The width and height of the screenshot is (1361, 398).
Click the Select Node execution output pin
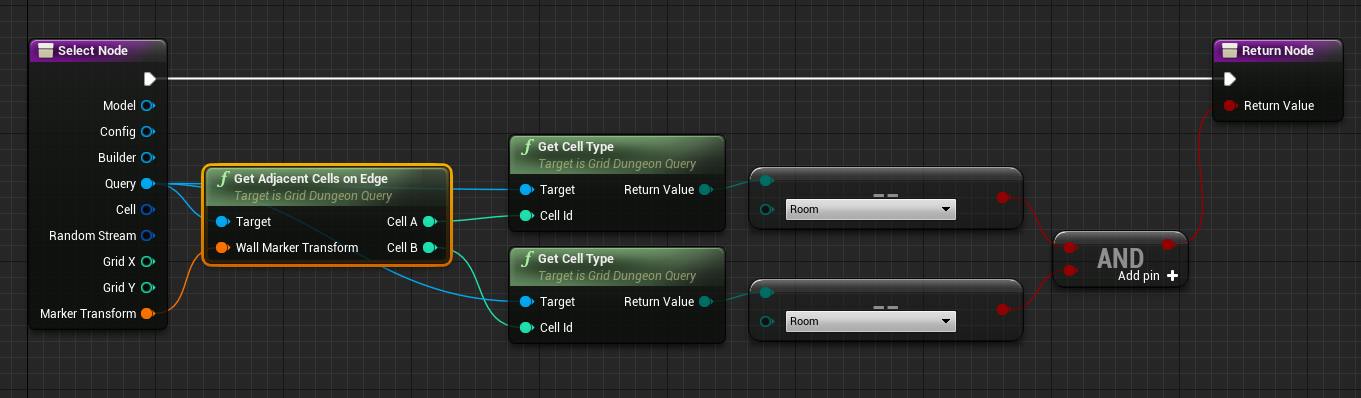(x=149, y=78)
